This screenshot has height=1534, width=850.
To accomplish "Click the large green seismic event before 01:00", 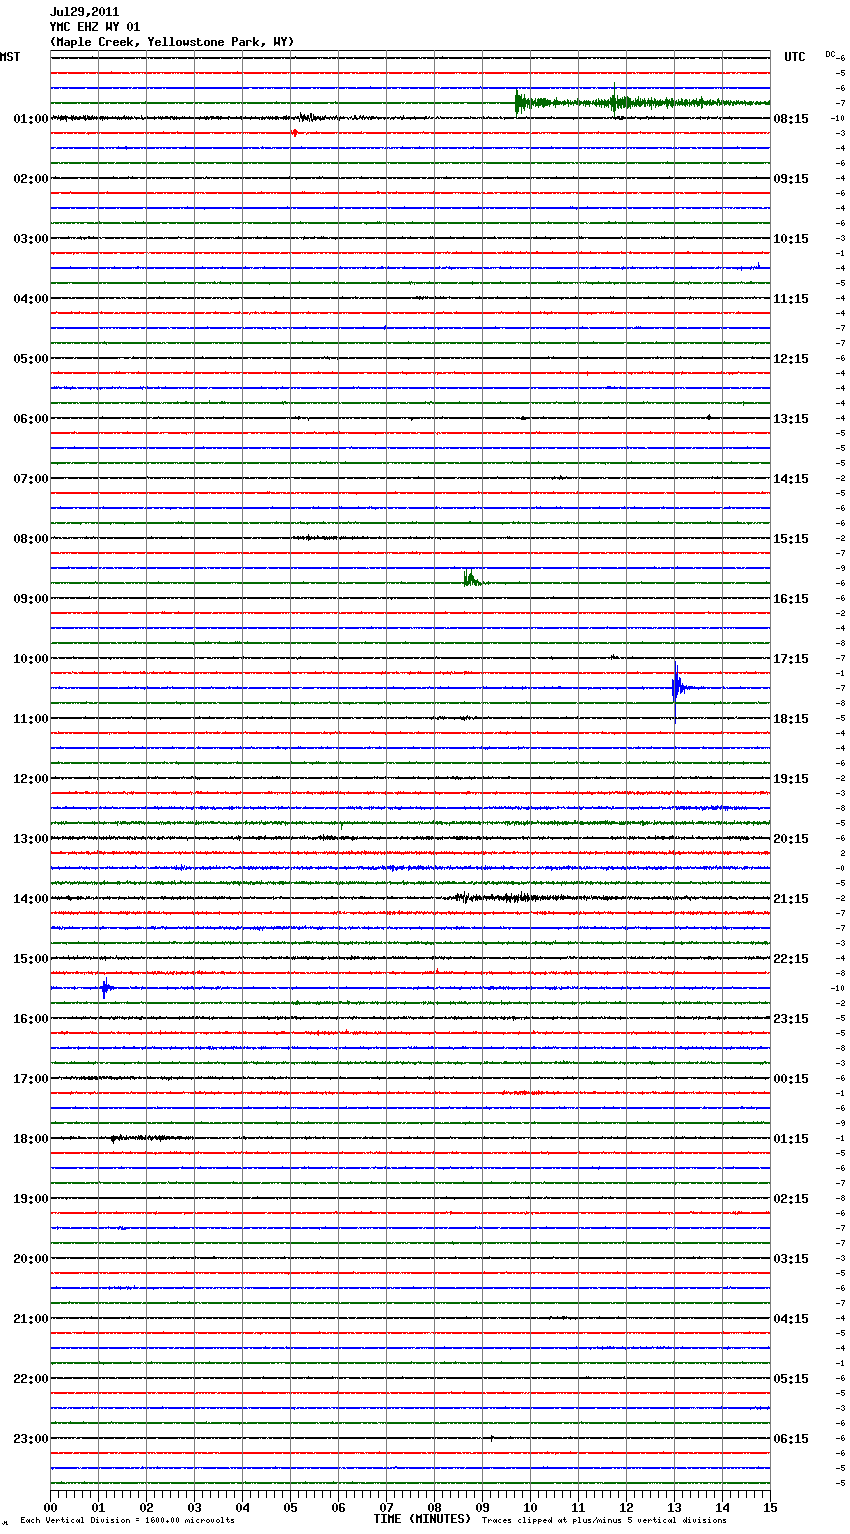I will click(x=640, y=102).
